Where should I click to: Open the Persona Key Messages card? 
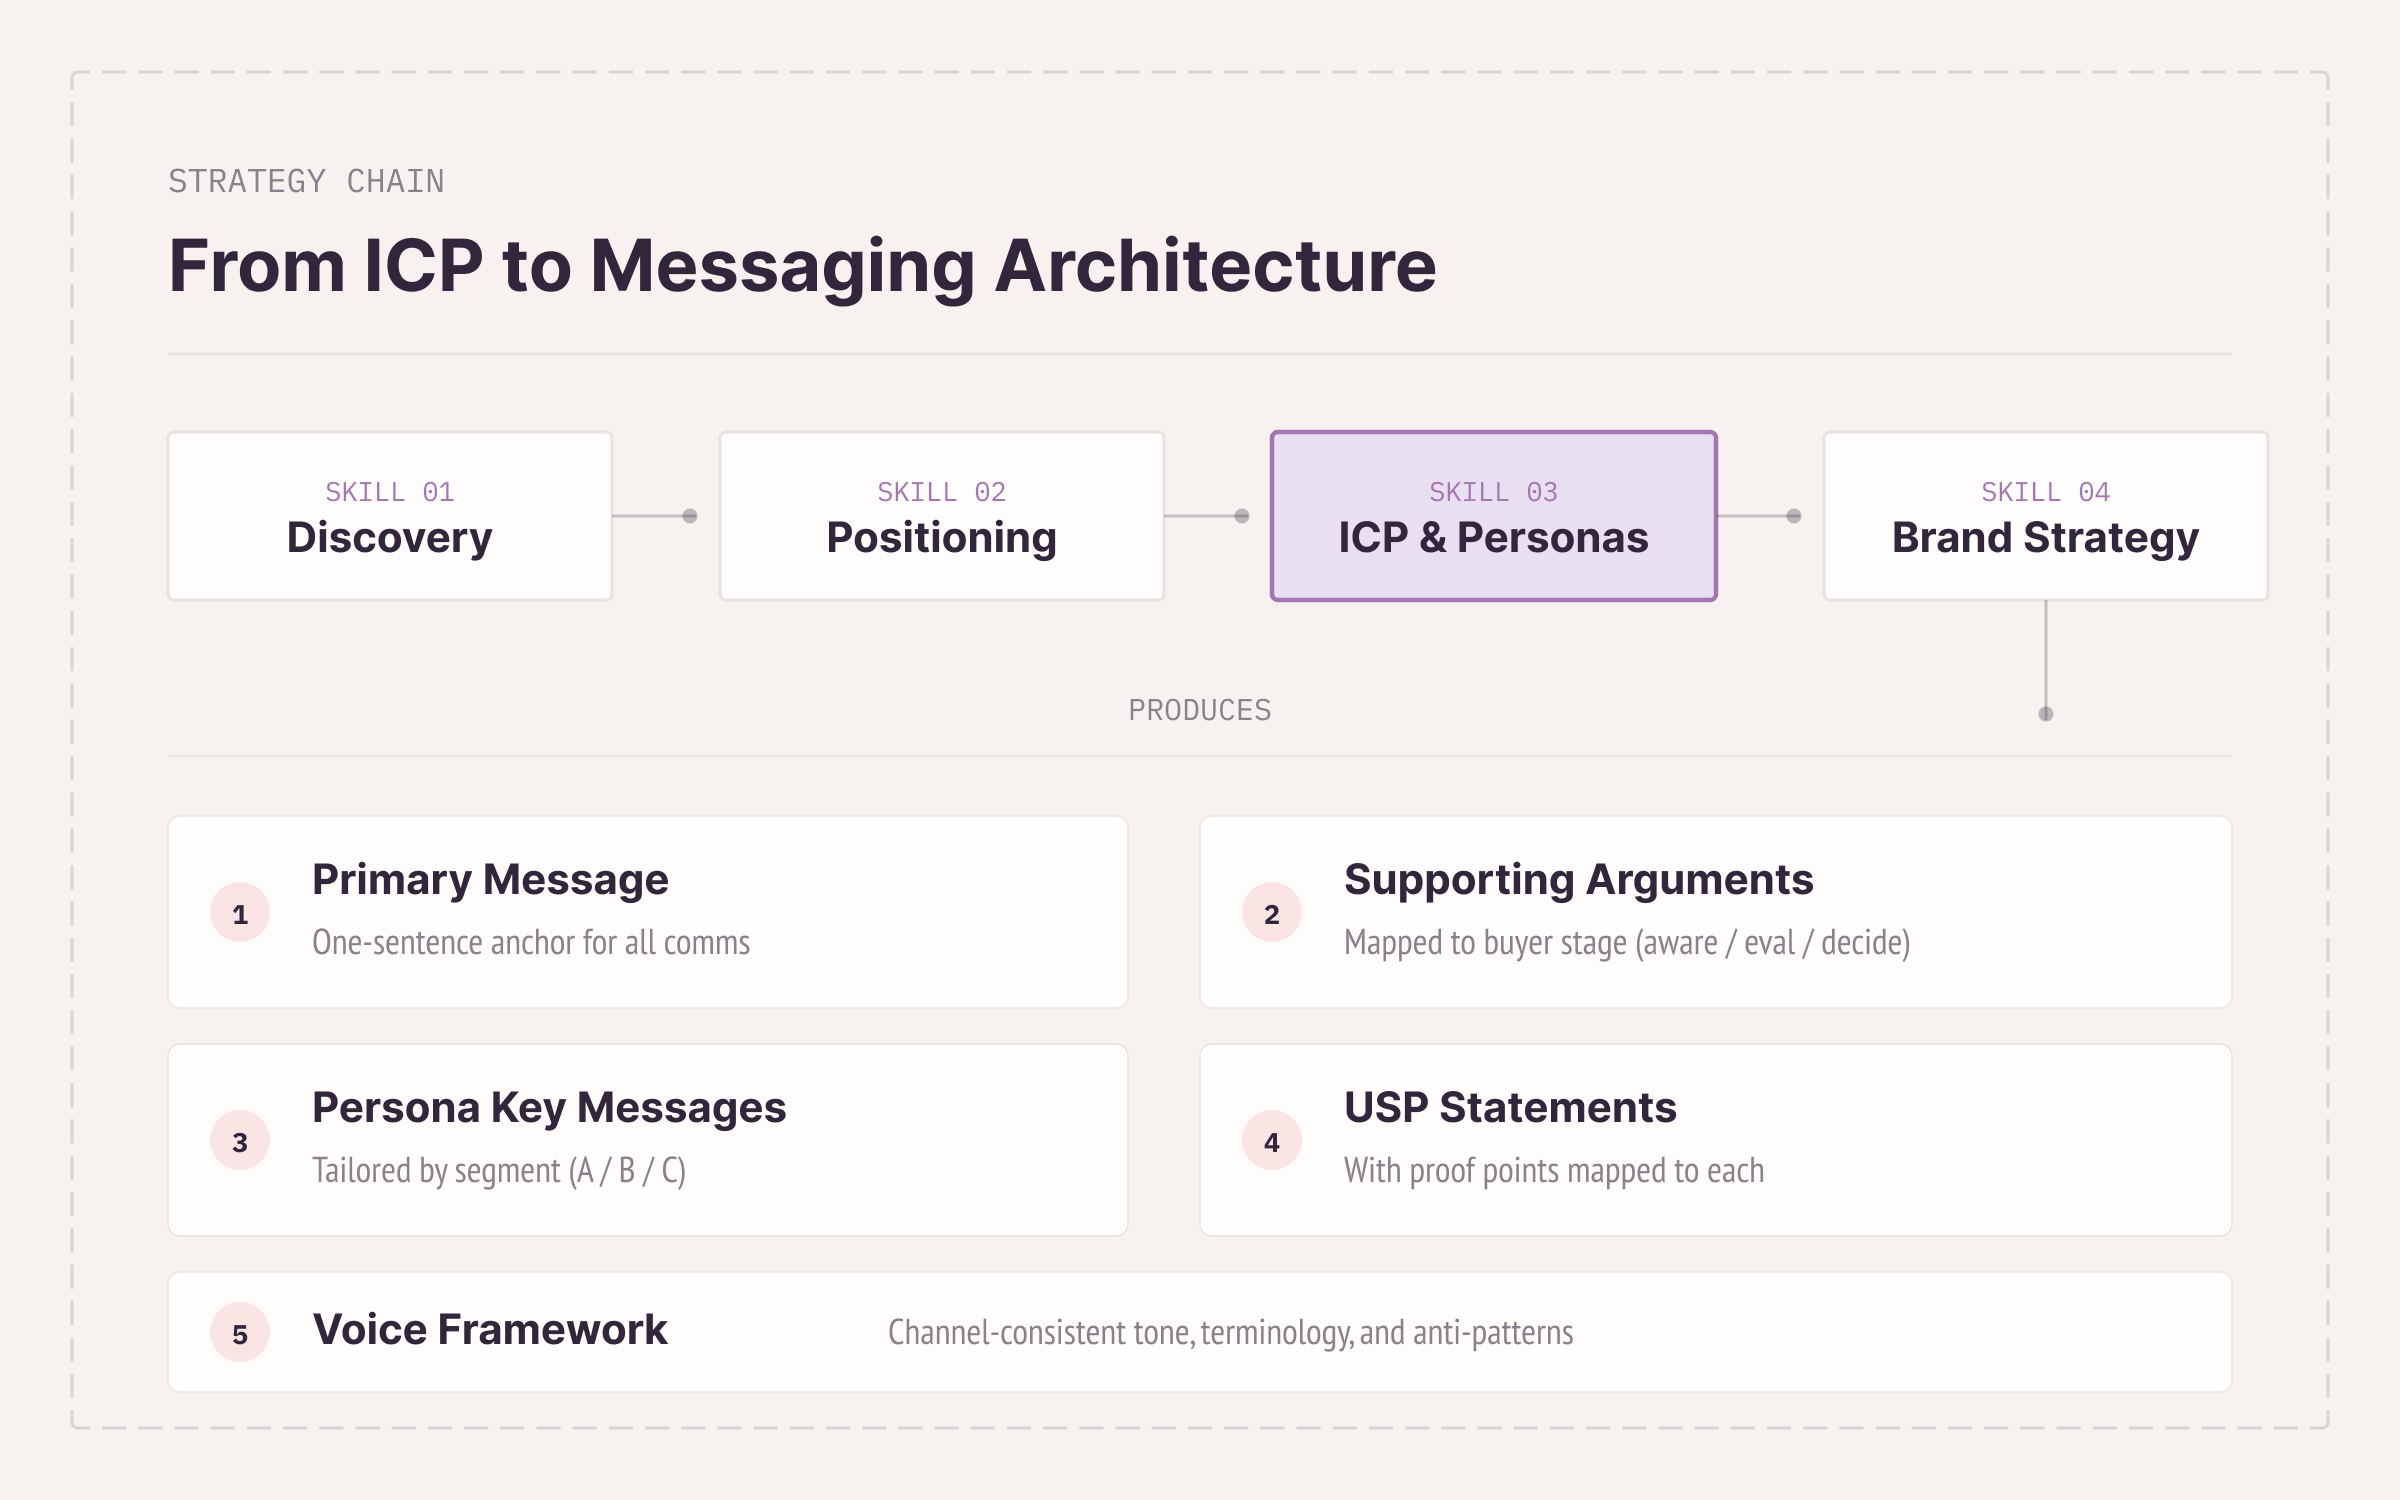click(648, 1140)
